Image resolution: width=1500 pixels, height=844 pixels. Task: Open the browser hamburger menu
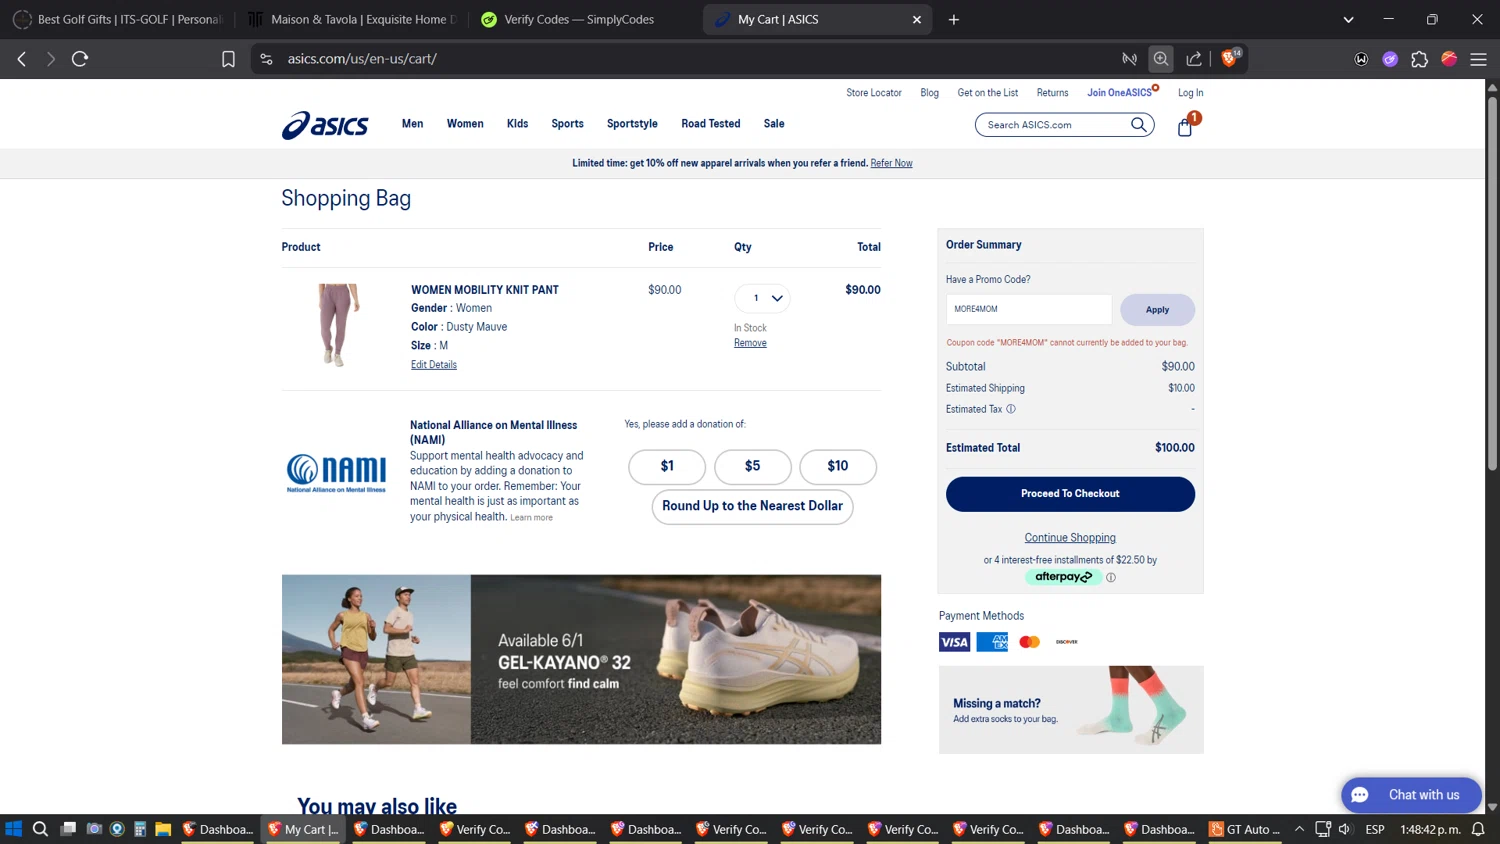1478,59
